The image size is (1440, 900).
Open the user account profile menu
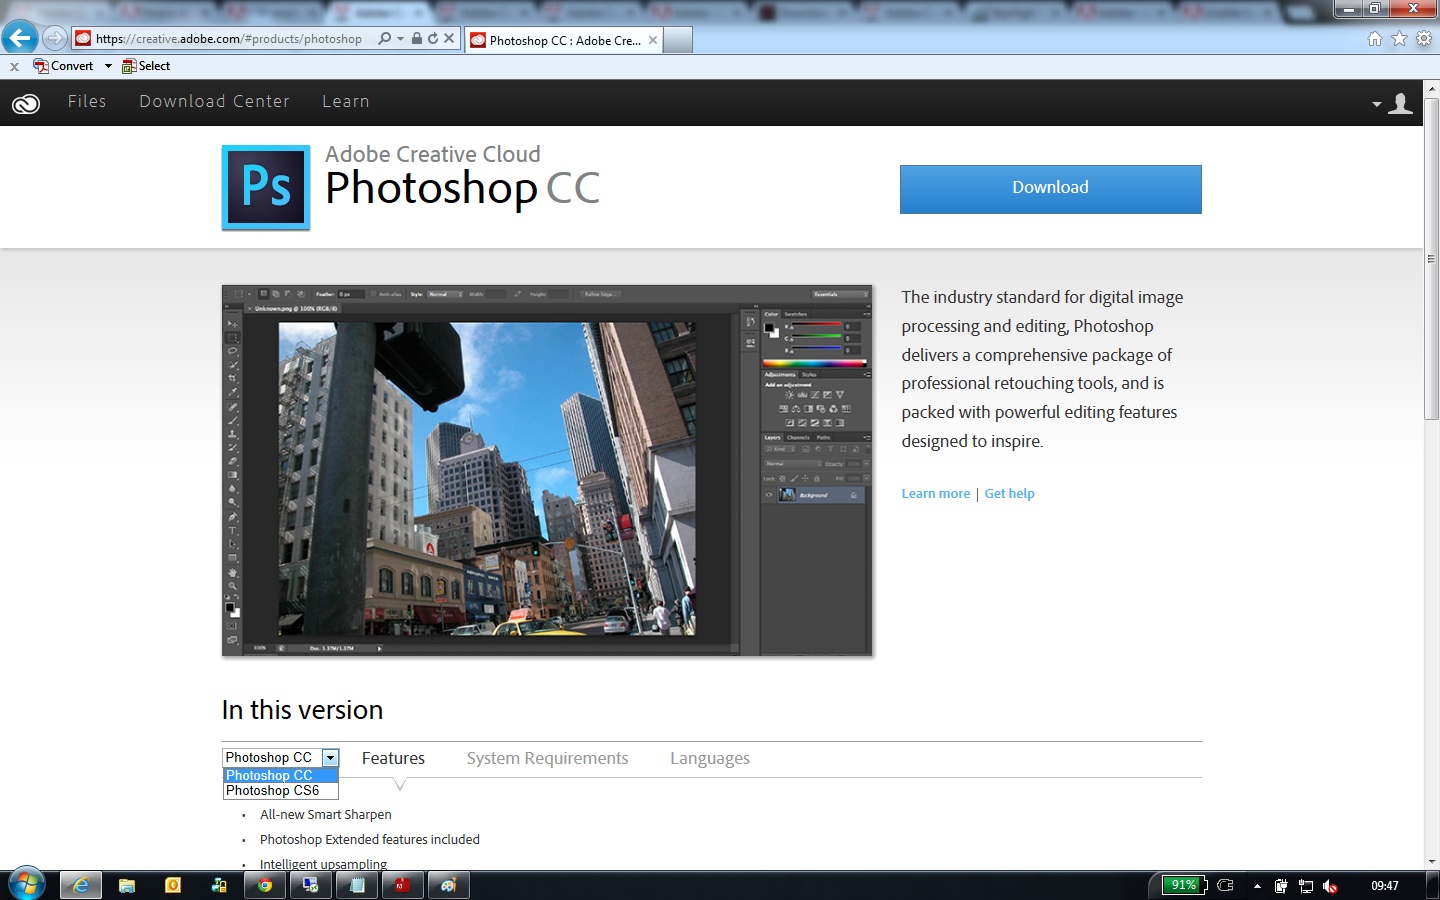(1393, 103)
